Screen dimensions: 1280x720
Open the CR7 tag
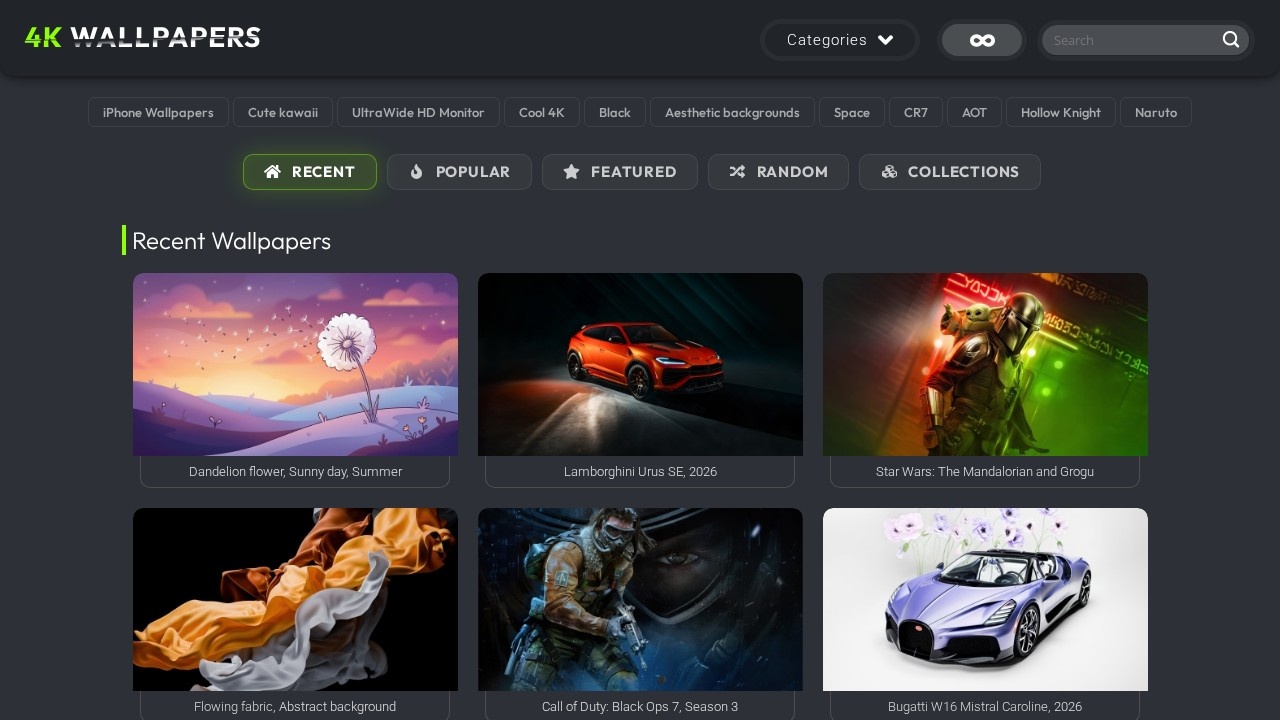pos(916,112)
